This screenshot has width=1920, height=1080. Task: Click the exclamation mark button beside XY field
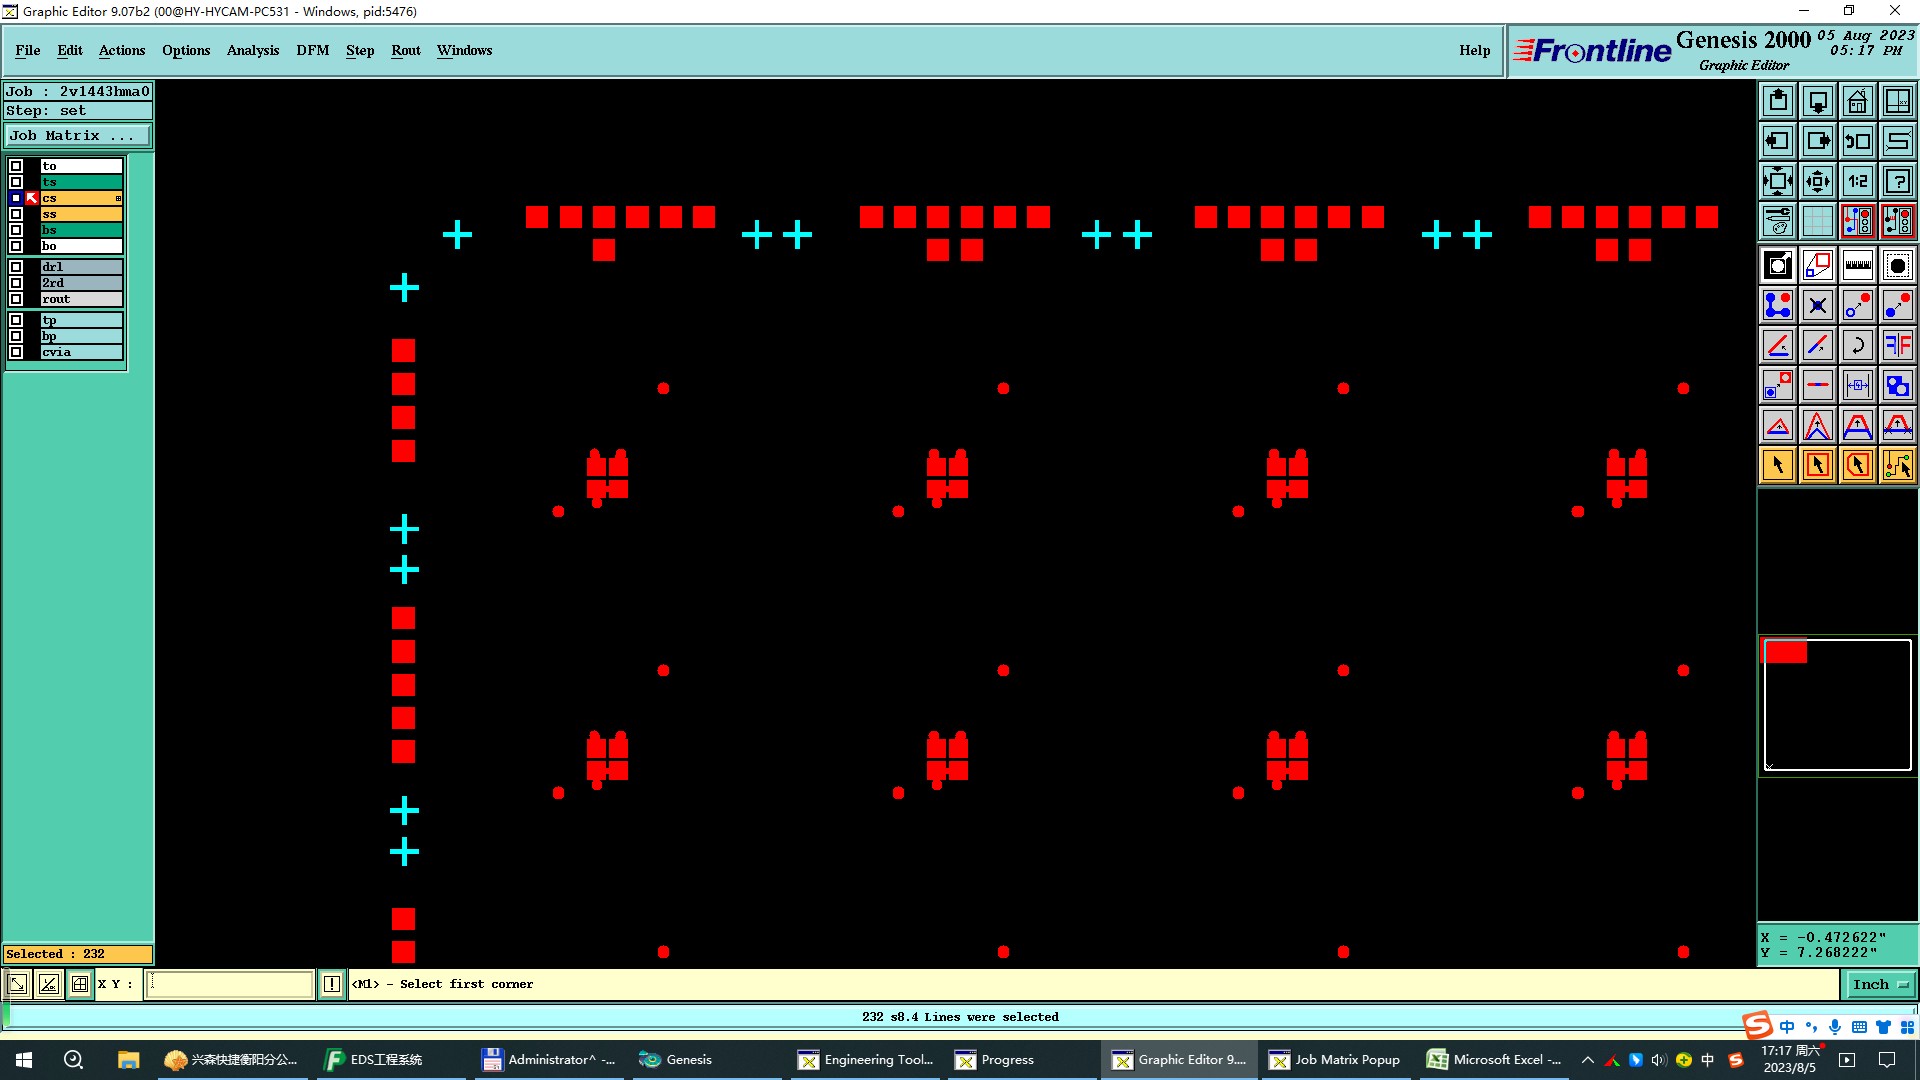click(332, 984)
